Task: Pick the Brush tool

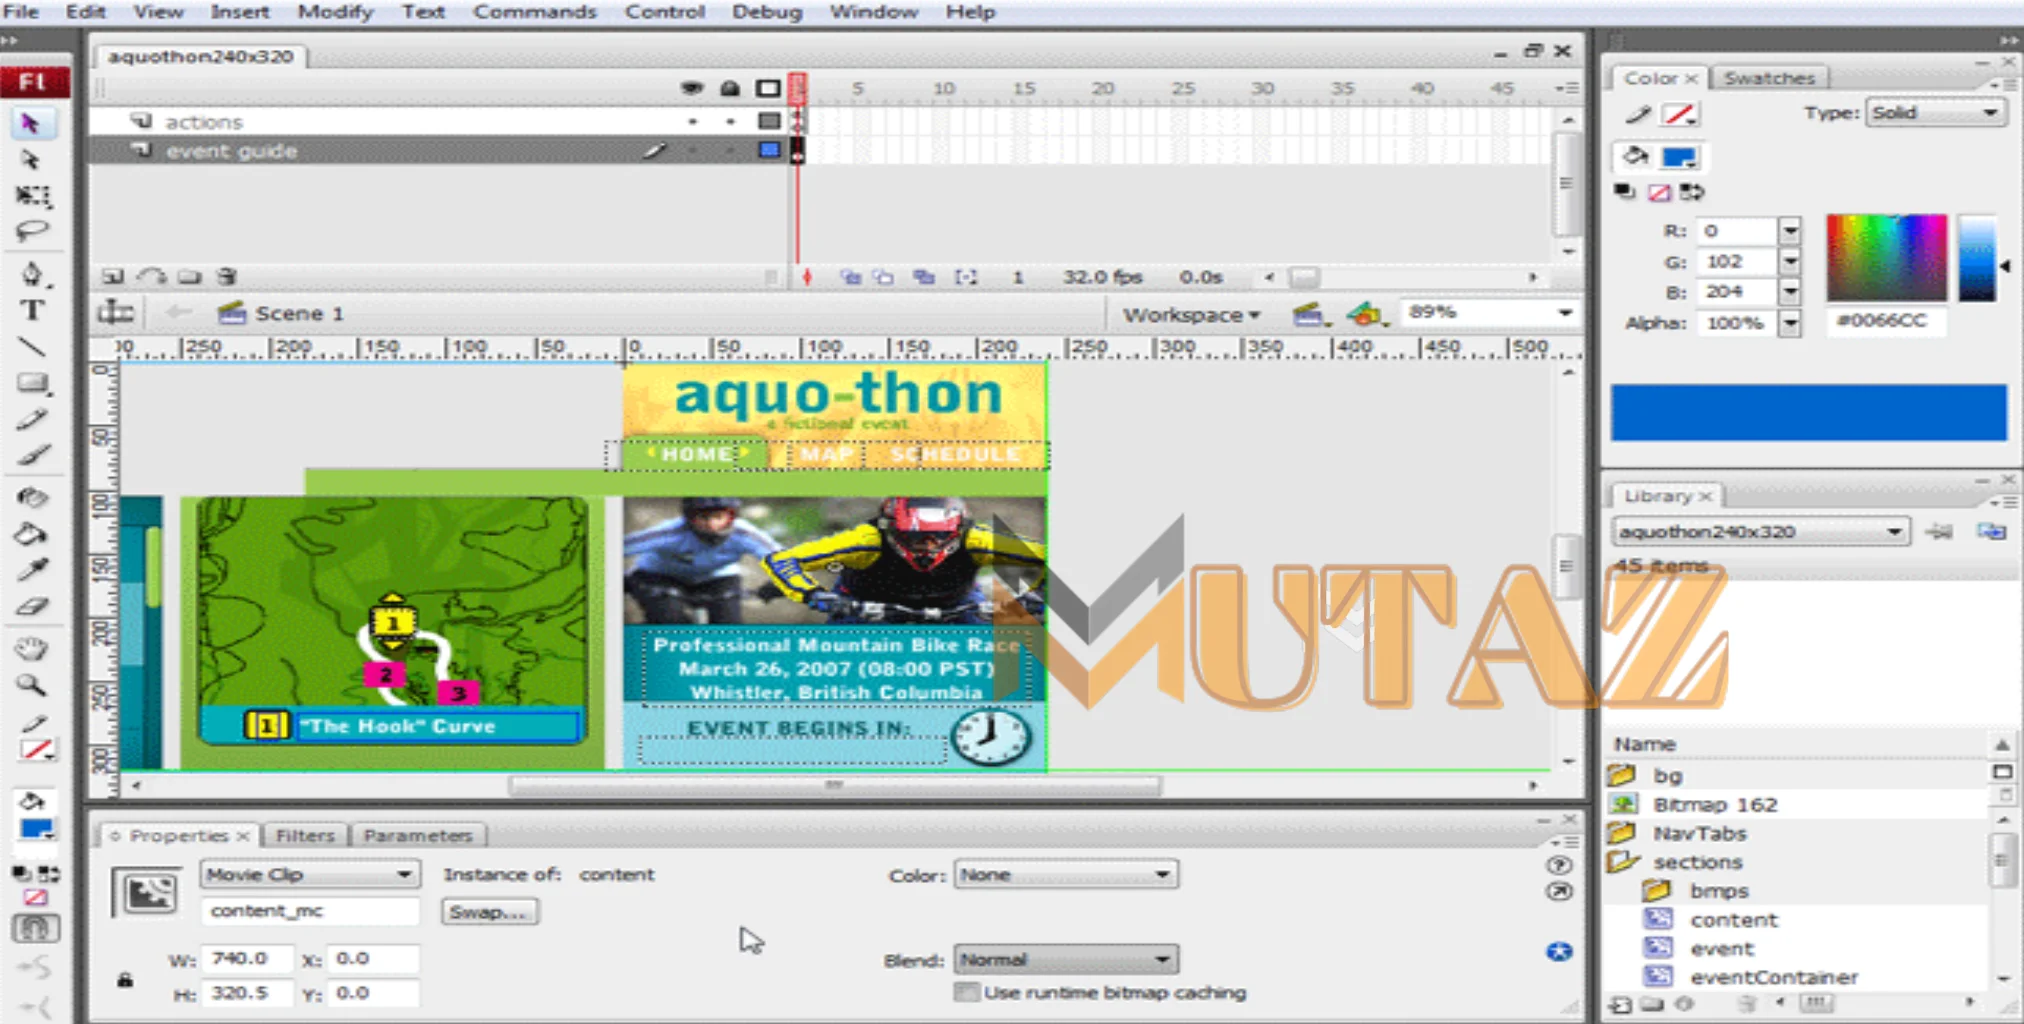Action: pyautogui.click(x=32, y=456)
